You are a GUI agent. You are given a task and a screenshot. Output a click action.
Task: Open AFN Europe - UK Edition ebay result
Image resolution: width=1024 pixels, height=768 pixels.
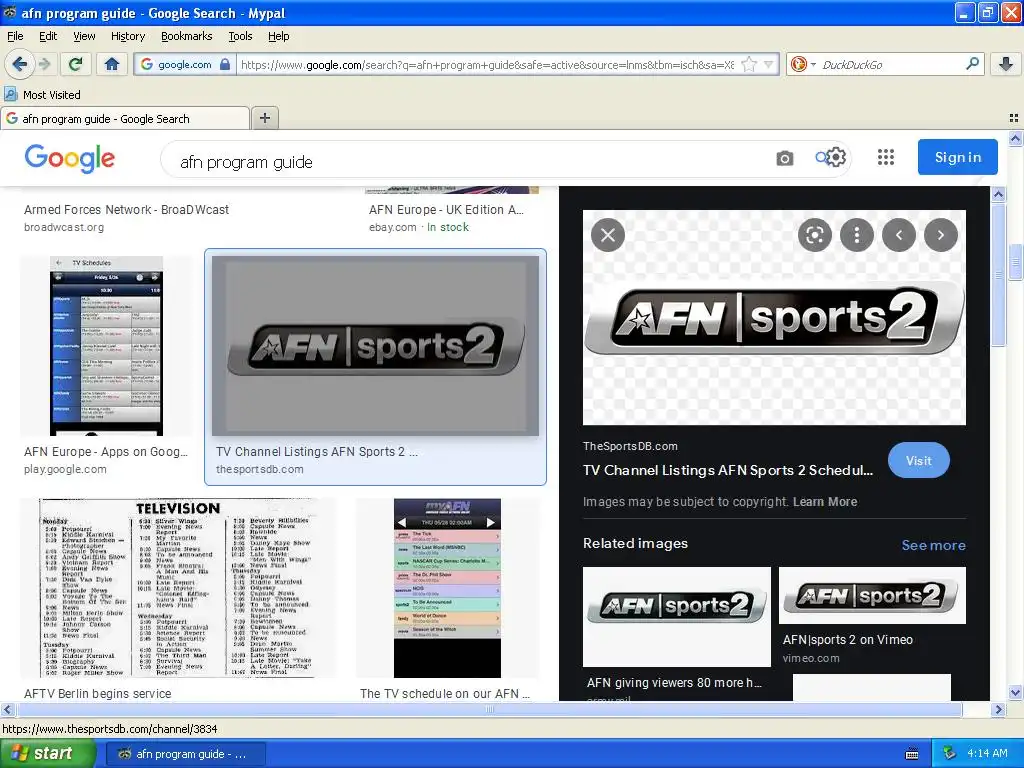tap(446, 210)
